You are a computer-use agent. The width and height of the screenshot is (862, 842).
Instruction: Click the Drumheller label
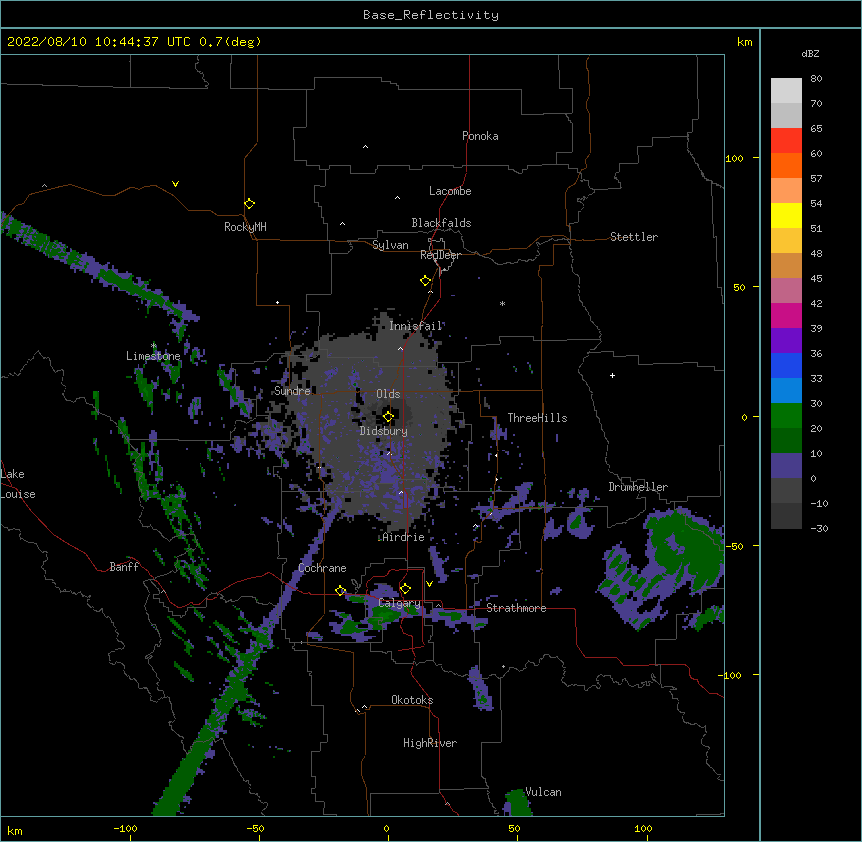(x=638, y=487)
